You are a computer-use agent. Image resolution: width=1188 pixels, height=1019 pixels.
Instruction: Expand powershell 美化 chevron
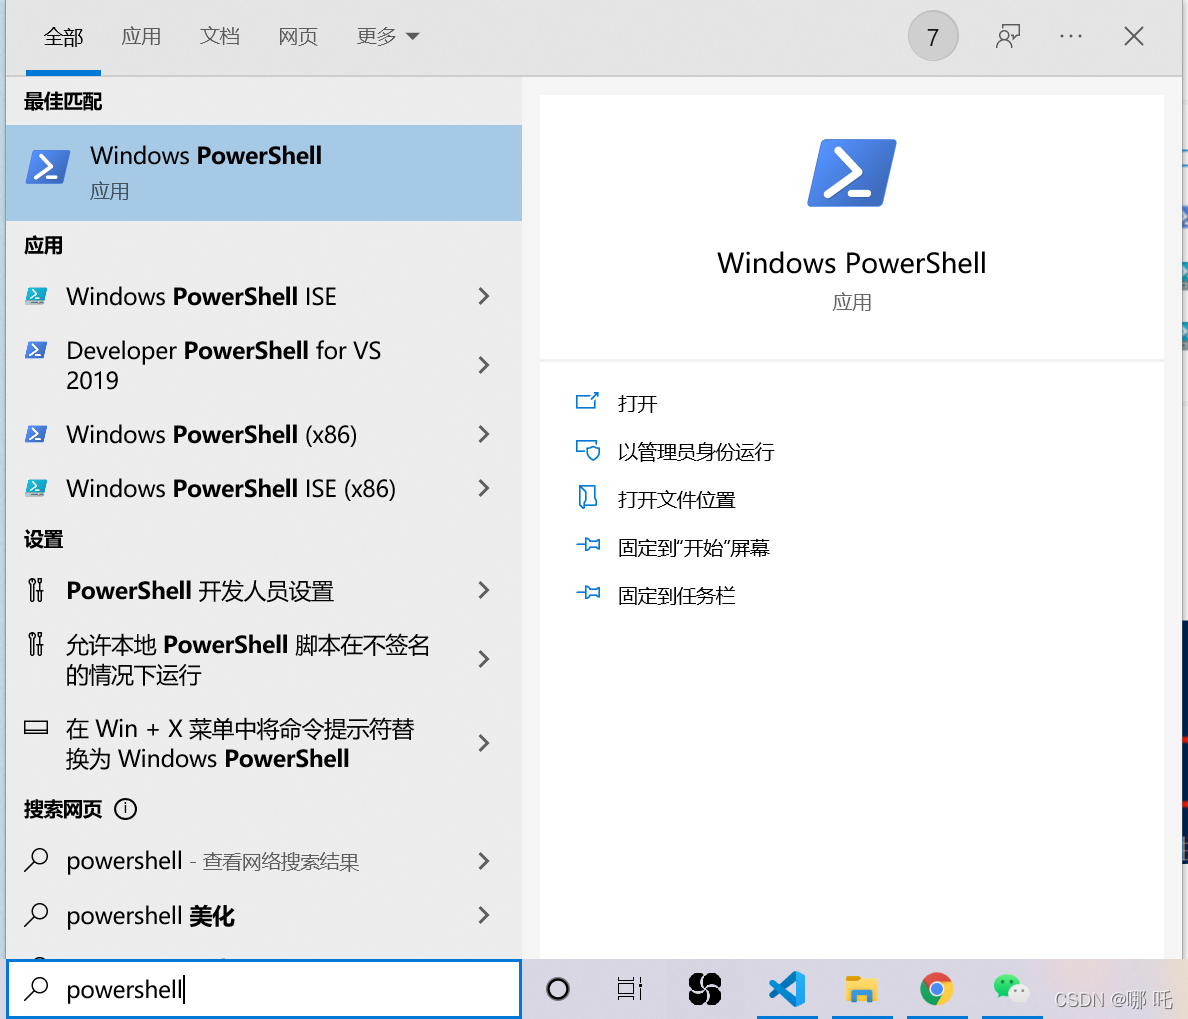coord(483,915)
